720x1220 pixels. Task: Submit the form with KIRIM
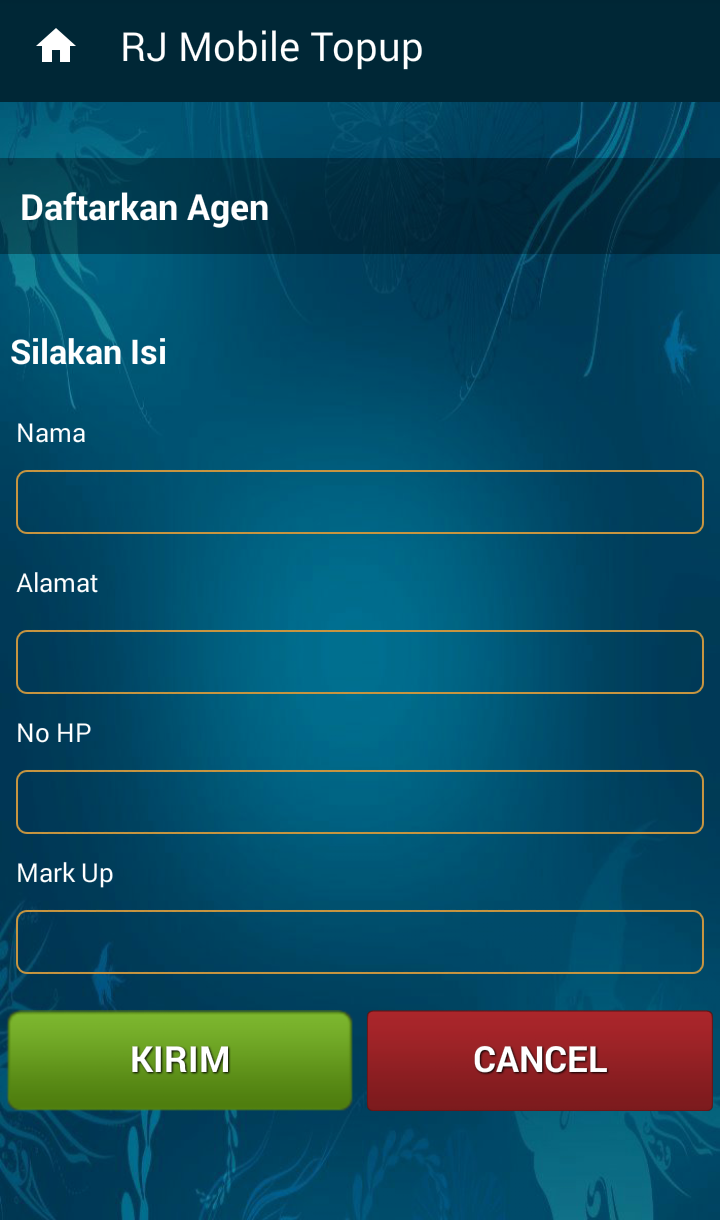tap(180, 1060)
